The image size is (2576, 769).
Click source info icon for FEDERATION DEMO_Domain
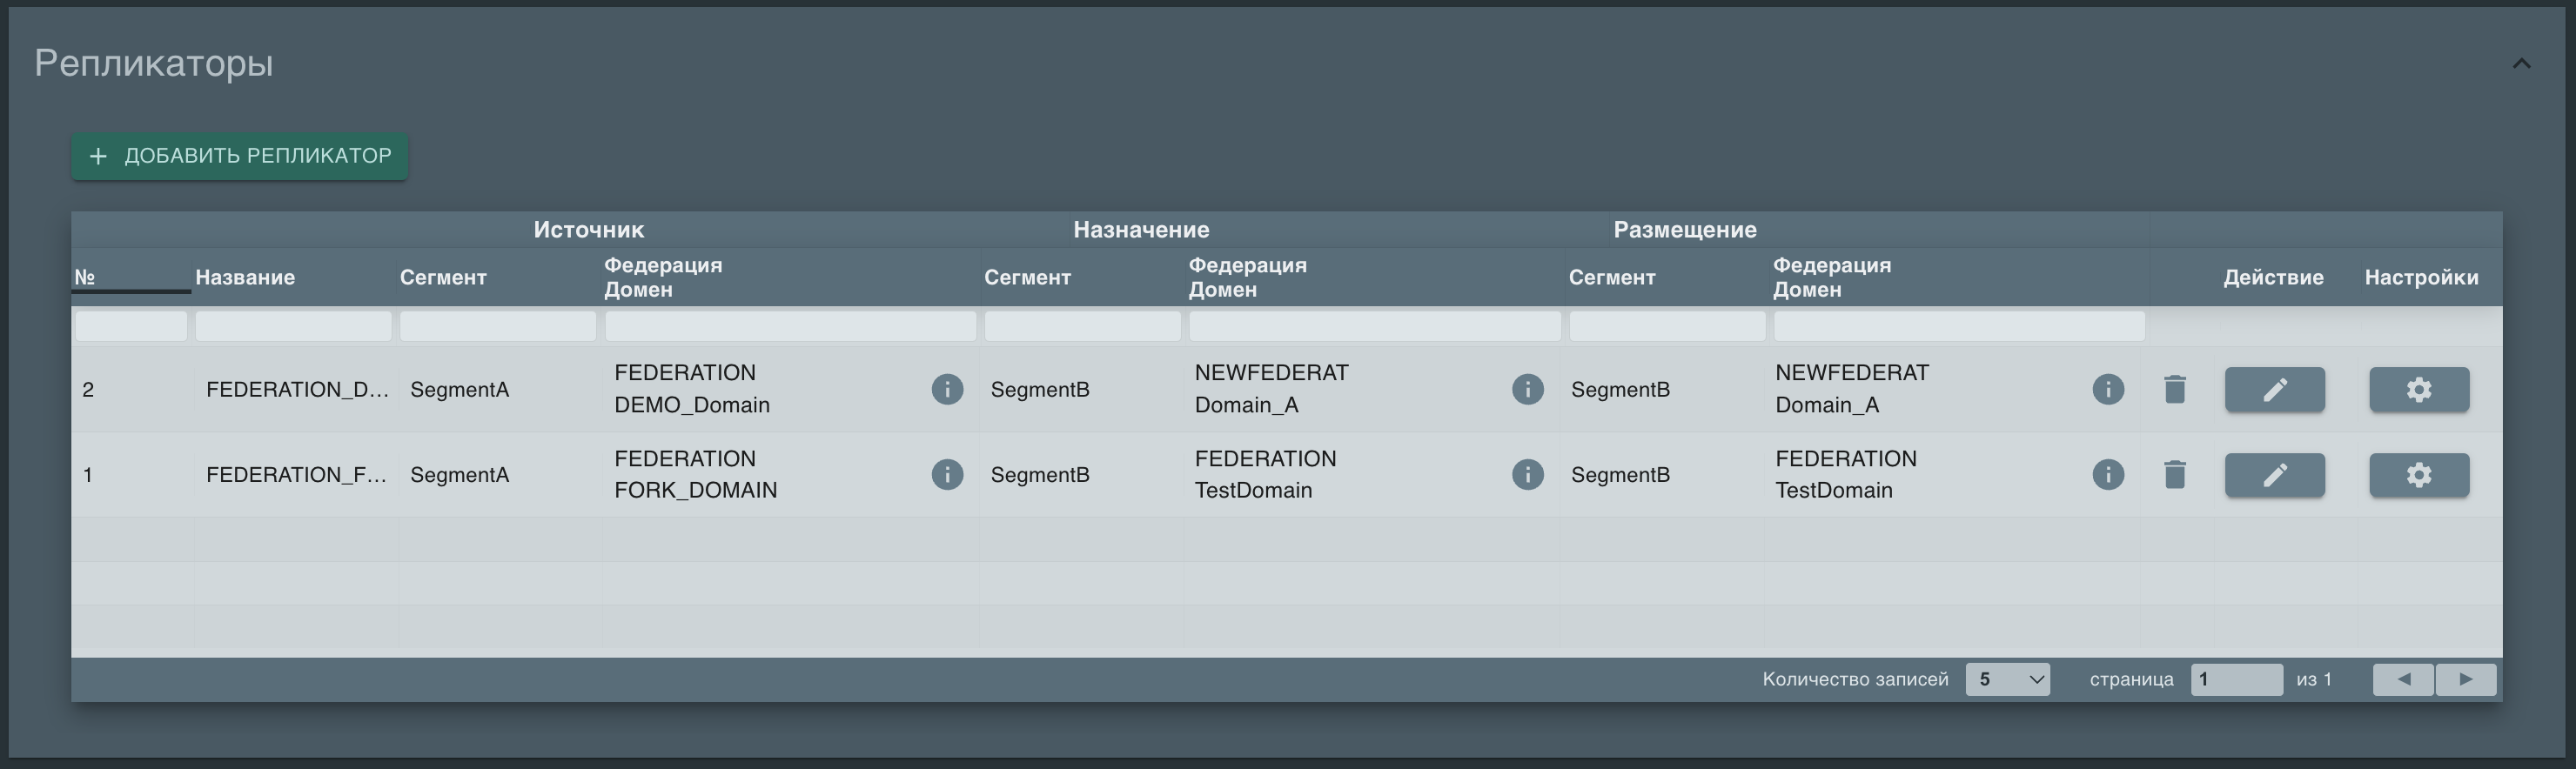point(947,389)
